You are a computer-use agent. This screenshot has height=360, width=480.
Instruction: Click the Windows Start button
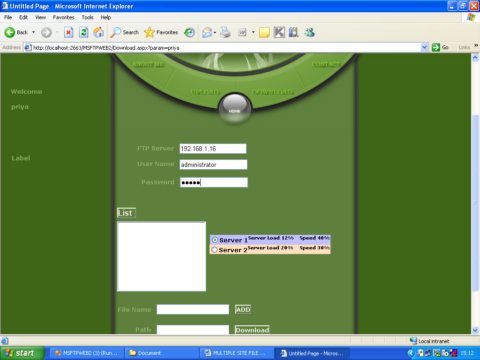[x=22, y=353]
